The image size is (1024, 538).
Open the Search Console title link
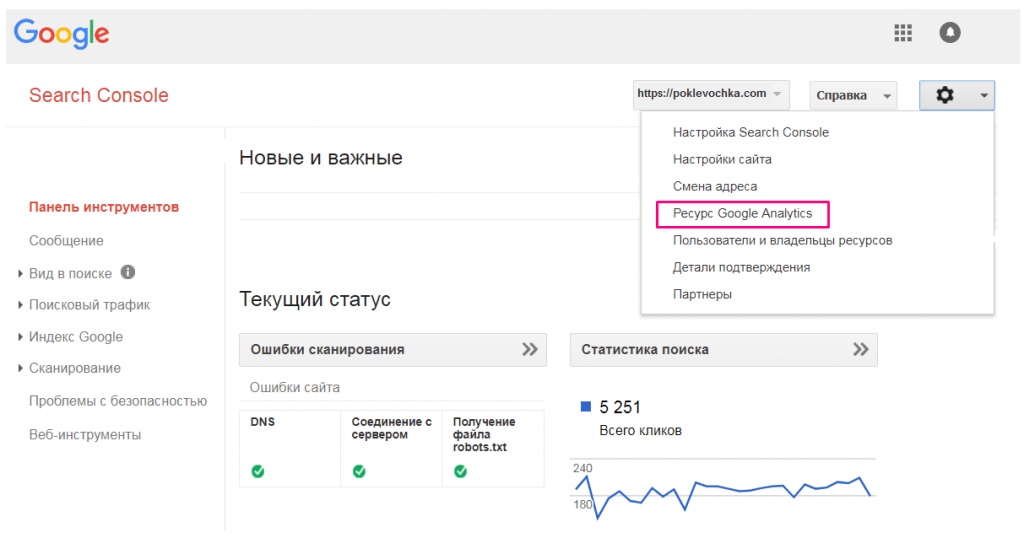pos(99,96)
